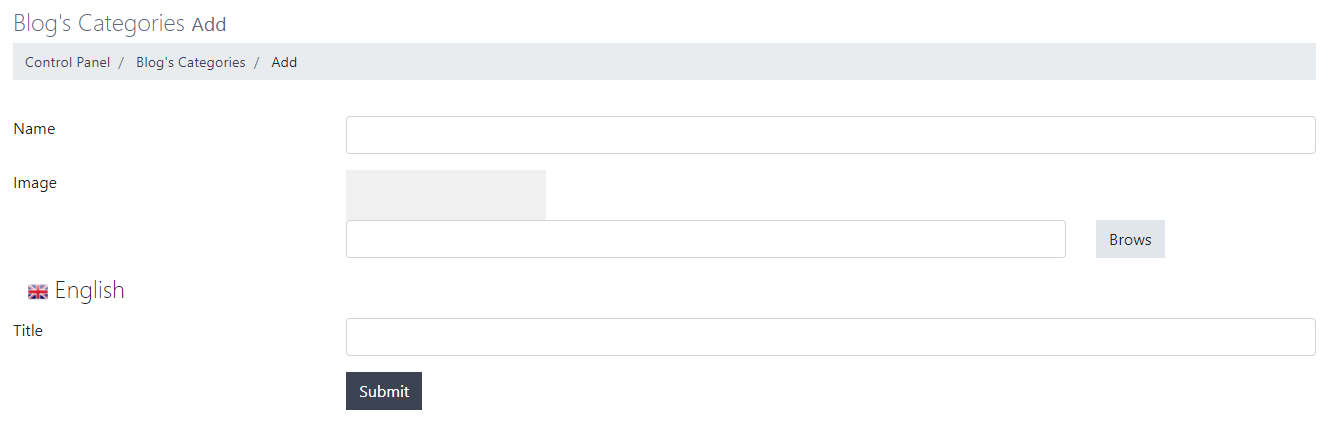Focus the Name text field
The image size is (1328, 425).
pos(830,135)
